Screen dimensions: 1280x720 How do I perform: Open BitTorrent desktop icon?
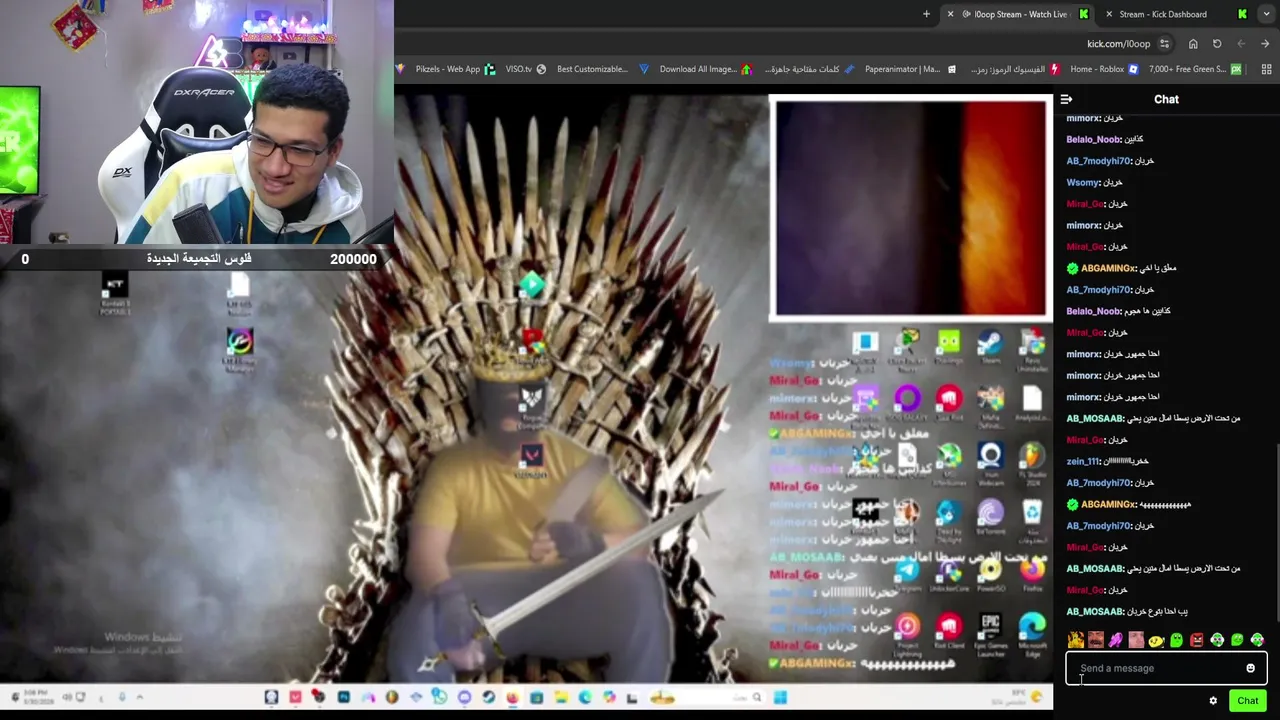pos(990,516)
